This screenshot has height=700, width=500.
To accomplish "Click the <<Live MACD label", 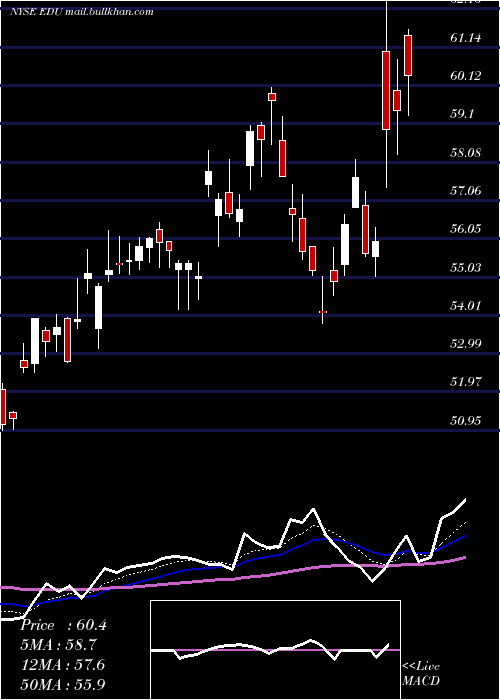I will coord(421,673).
